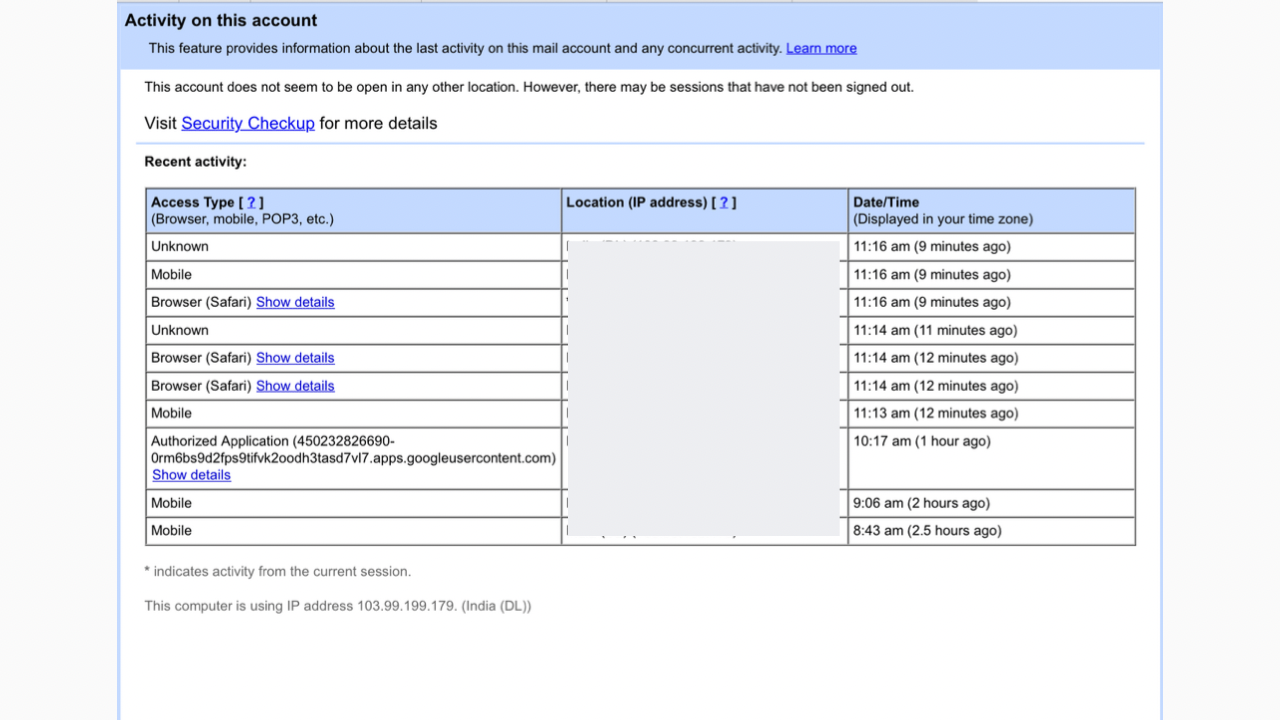Select the Access Type column header text

[193, 202]
